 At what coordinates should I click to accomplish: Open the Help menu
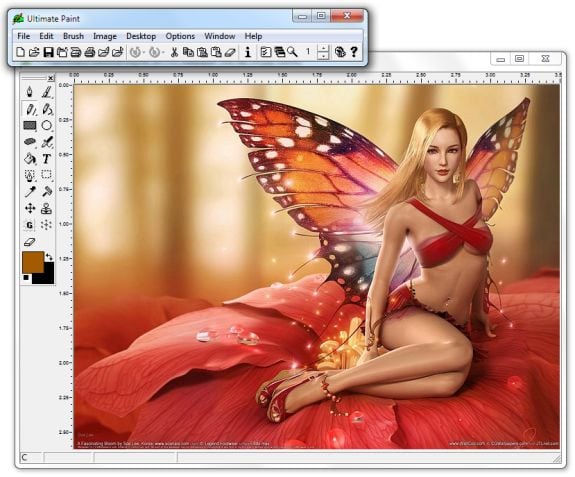click(253, 36)
